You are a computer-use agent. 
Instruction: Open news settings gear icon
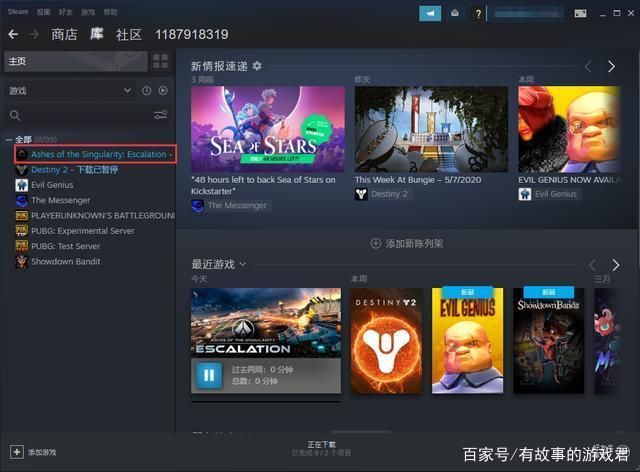[257, 66]
